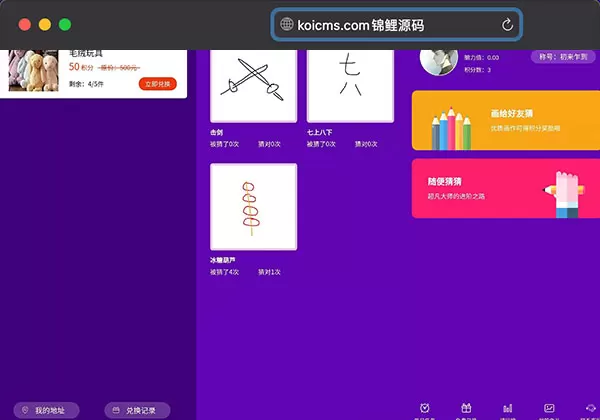Click 剩余: 4/5件 stock text
Viewport: 600px width, 420px height.
click(x=86, y=84)
